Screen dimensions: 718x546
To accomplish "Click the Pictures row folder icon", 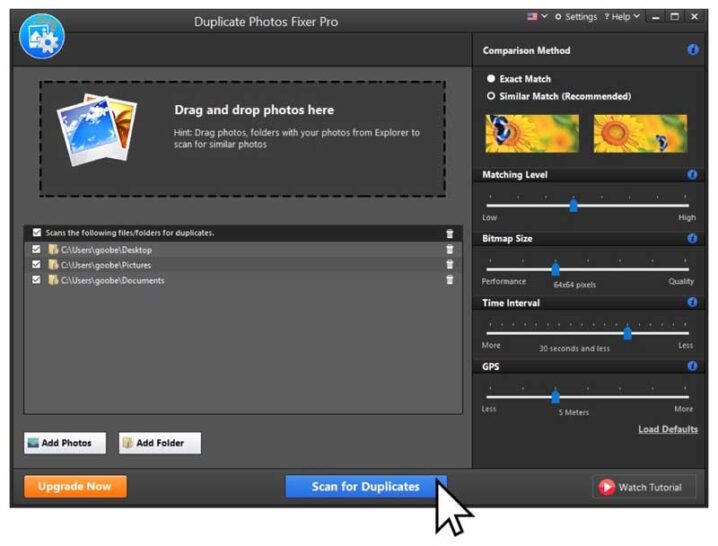I will click(53, 265).
